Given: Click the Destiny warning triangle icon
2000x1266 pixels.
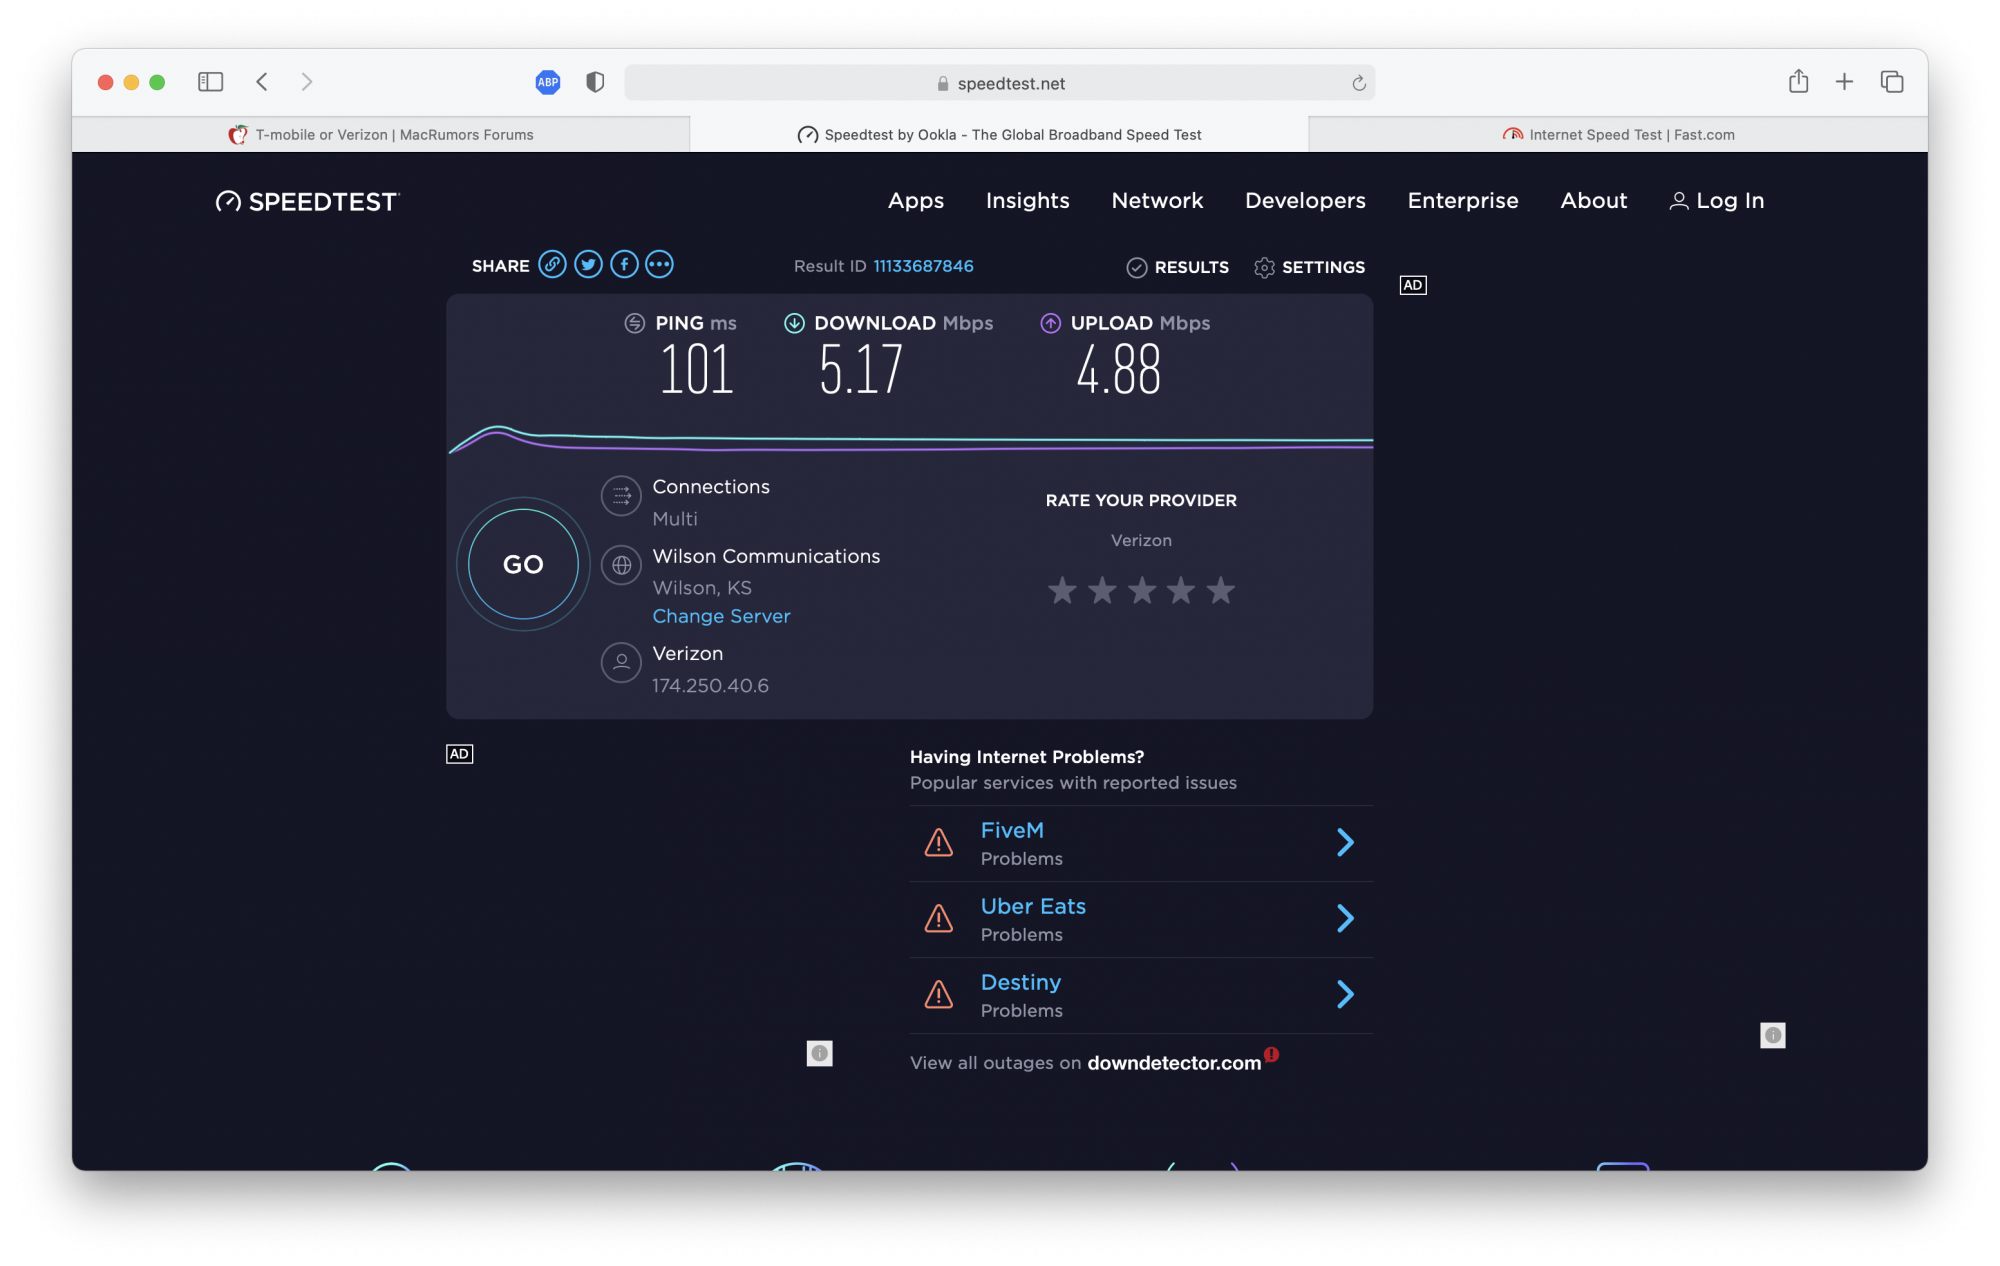Looking at the screenshot, I should click(938, 995).
